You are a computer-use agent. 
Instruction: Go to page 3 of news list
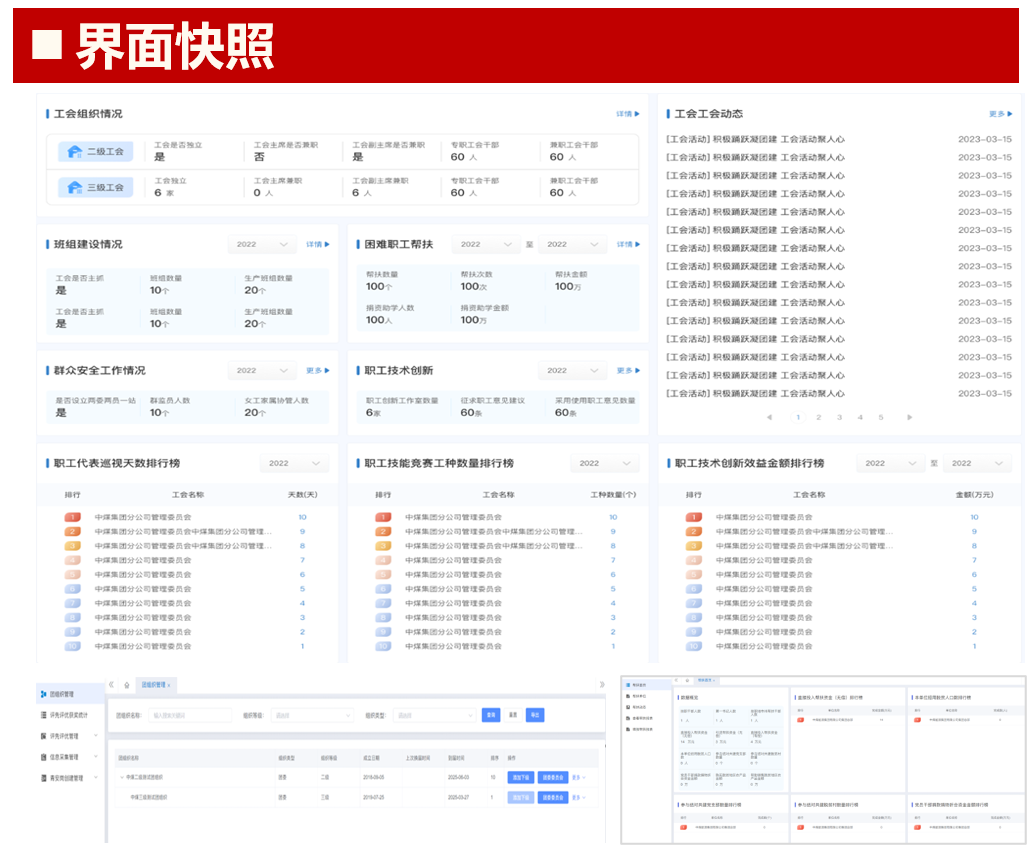pos(839,417)
